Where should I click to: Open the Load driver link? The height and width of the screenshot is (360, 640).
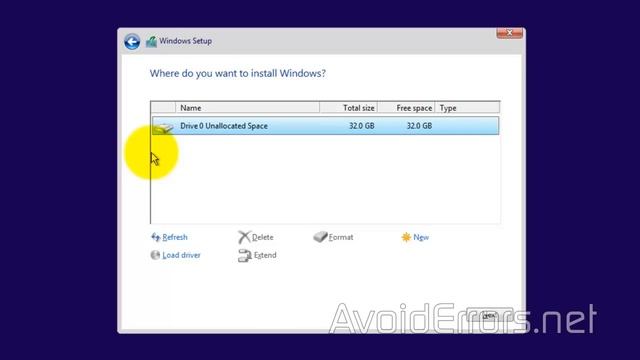coord(181,255)
